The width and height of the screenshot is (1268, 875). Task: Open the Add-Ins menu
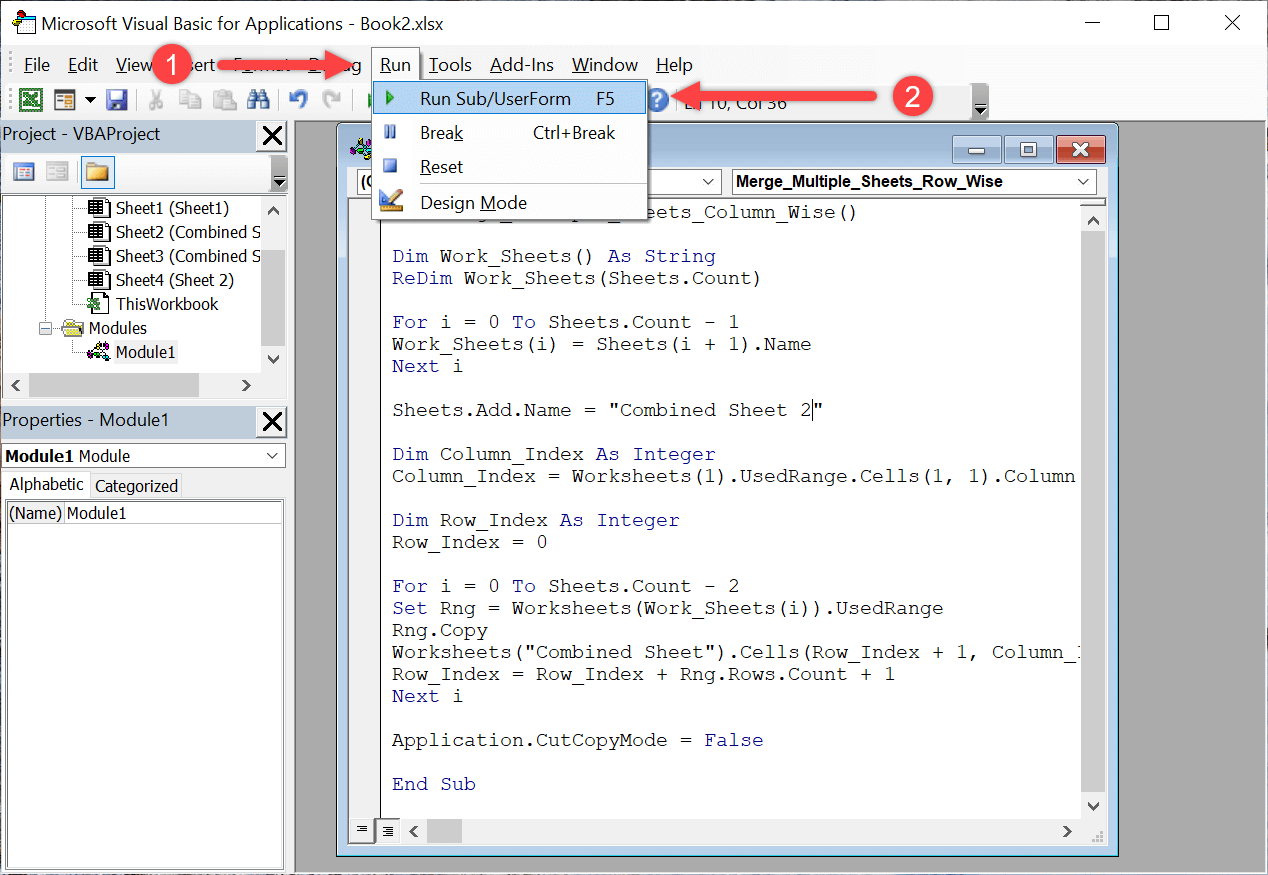pos(522,65)
